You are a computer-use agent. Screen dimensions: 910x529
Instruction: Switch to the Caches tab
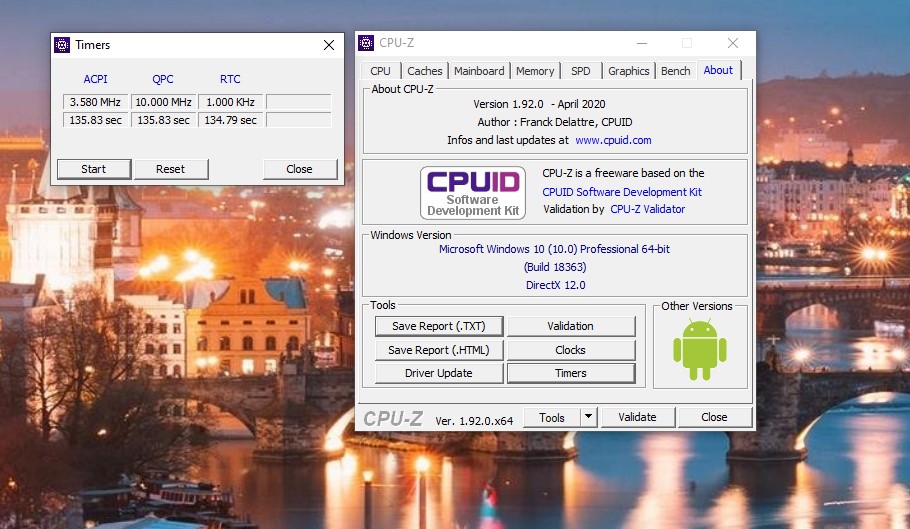pos(425,71)
